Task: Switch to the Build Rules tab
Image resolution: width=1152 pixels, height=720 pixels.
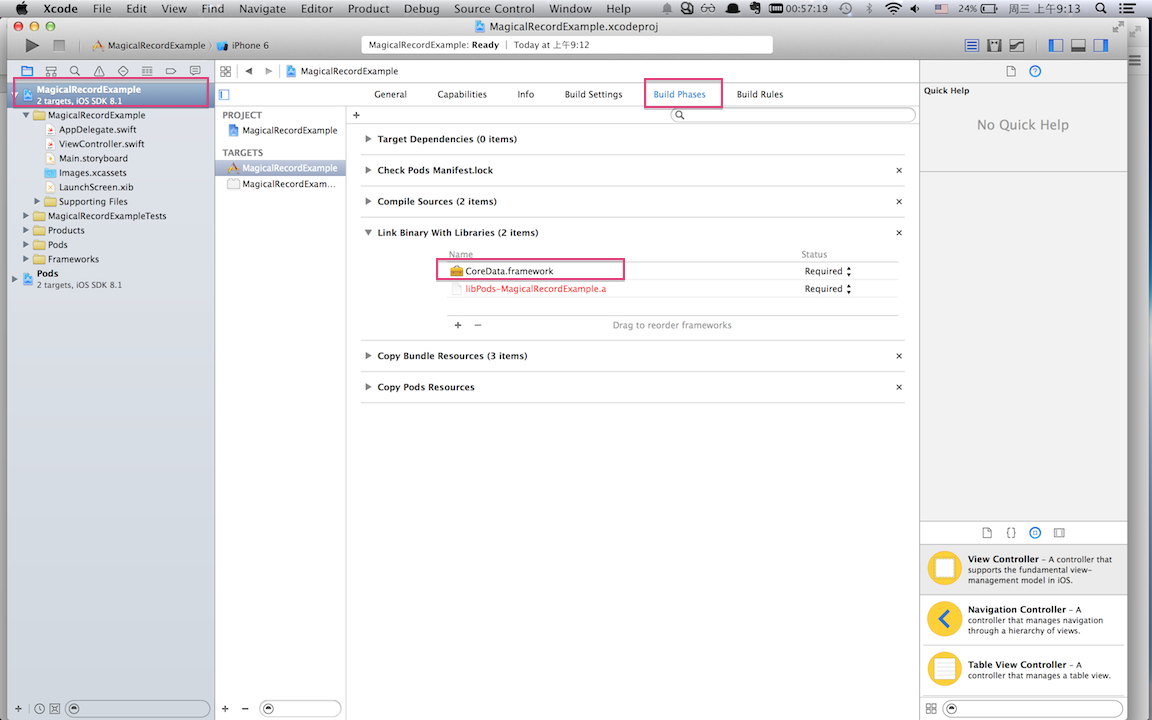Action: coord(760,95)
